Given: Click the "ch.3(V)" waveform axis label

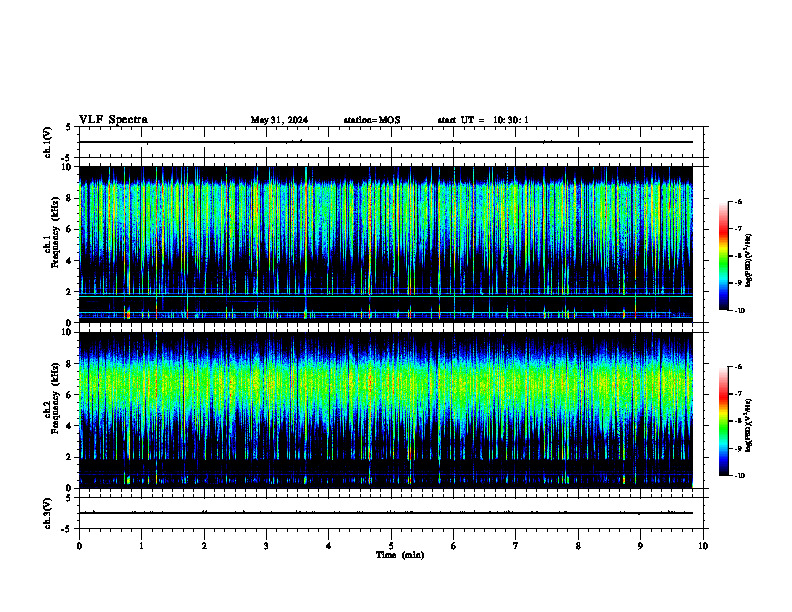Looking at the screenshot, I should pyautogui.click(x=48, y=514).
